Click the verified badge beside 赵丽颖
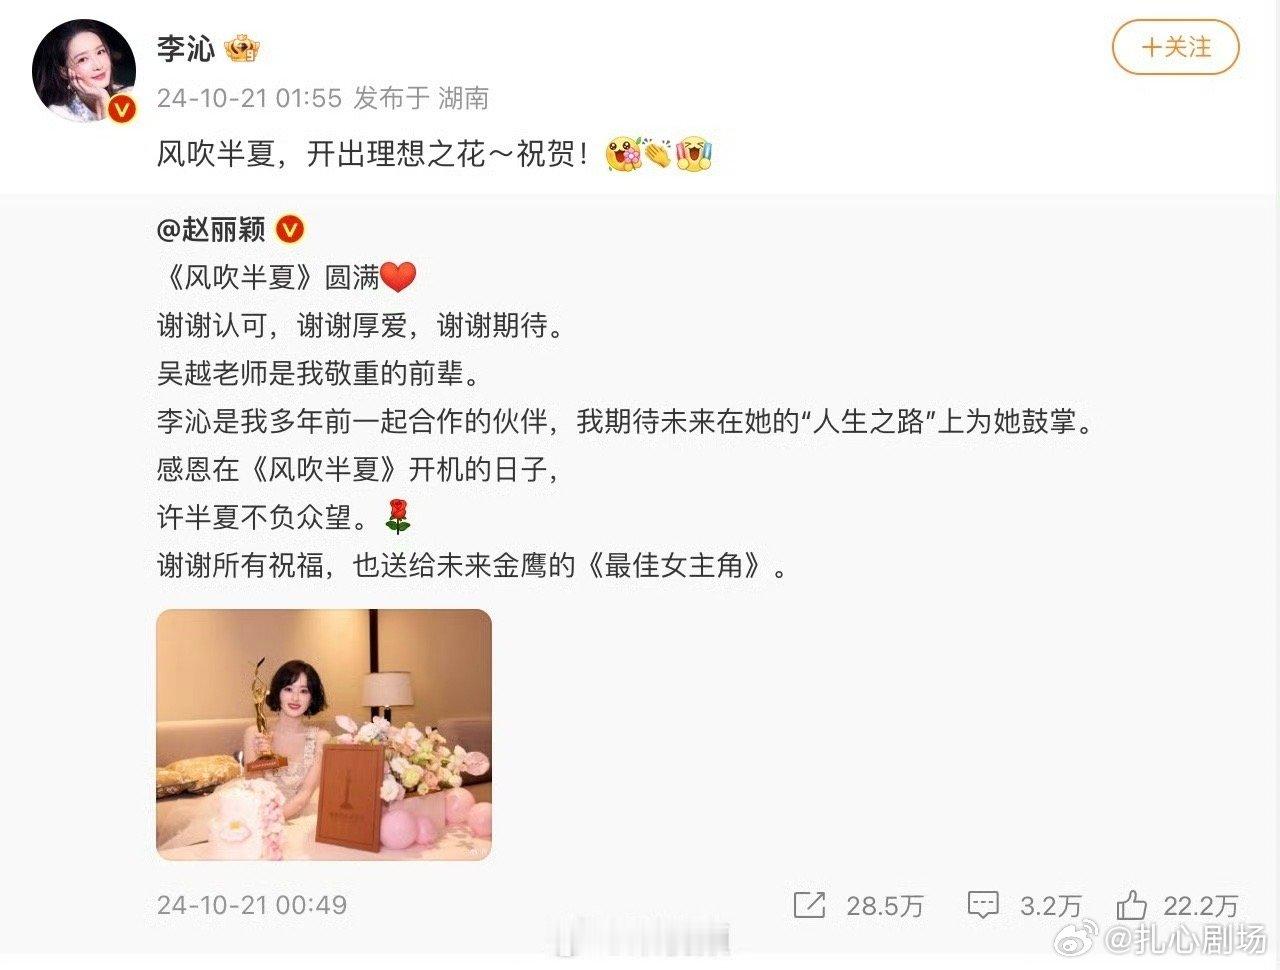1280x970 pixels. 289,230
